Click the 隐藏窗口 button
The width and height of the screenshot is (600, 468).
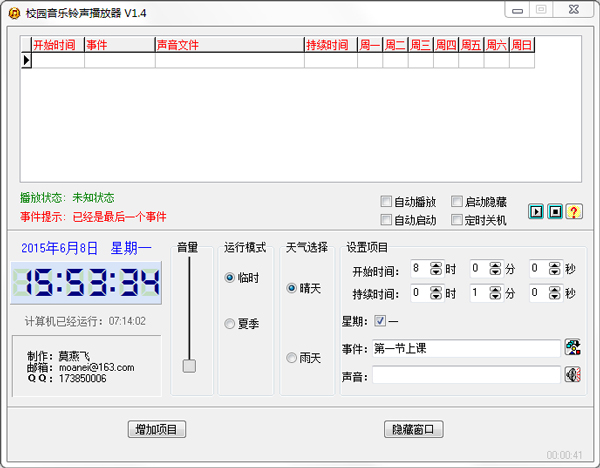coord(413,429)
